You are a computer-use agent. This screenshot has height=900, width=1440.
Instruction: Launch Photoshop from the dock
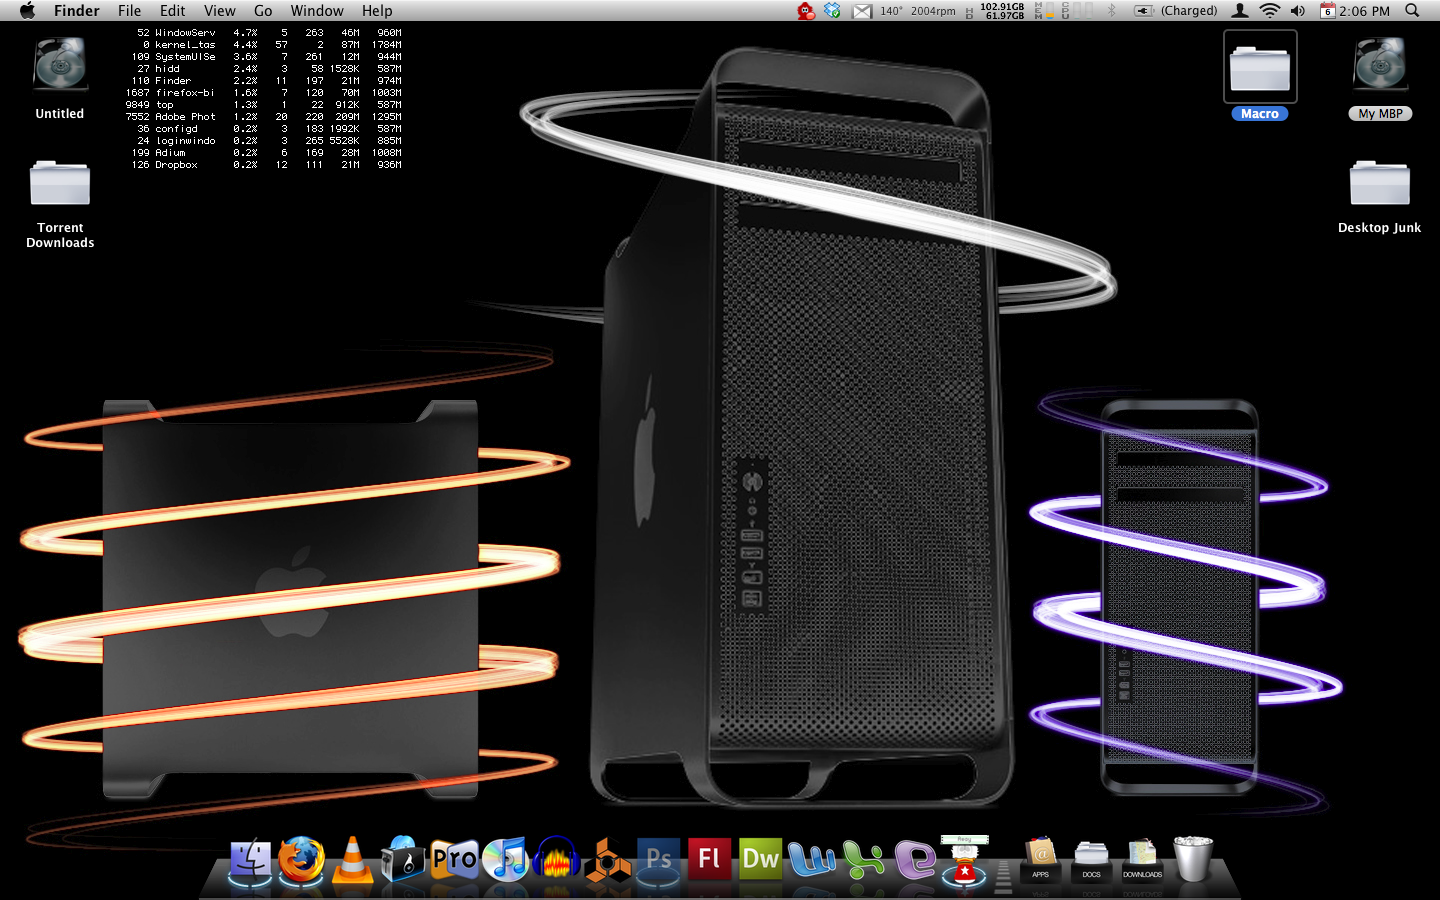658,860
